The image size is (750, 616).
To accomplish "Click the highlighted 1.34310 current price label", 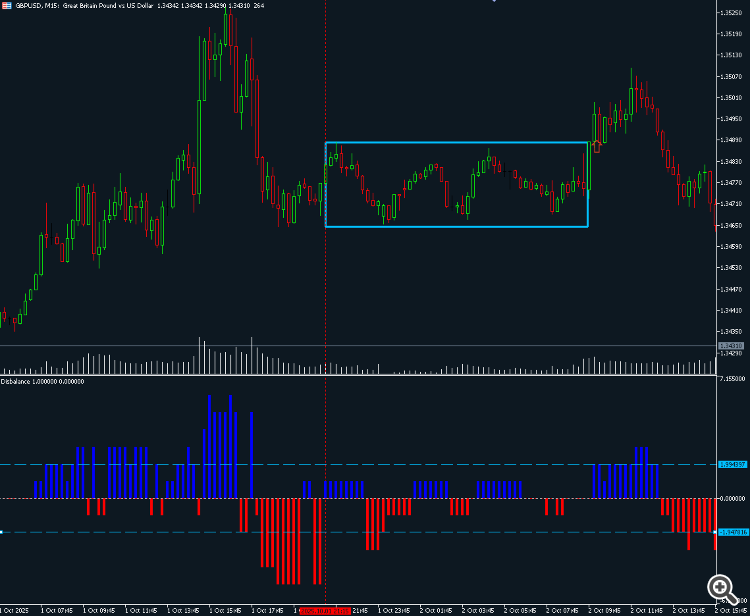I will (x=731, y=346).
